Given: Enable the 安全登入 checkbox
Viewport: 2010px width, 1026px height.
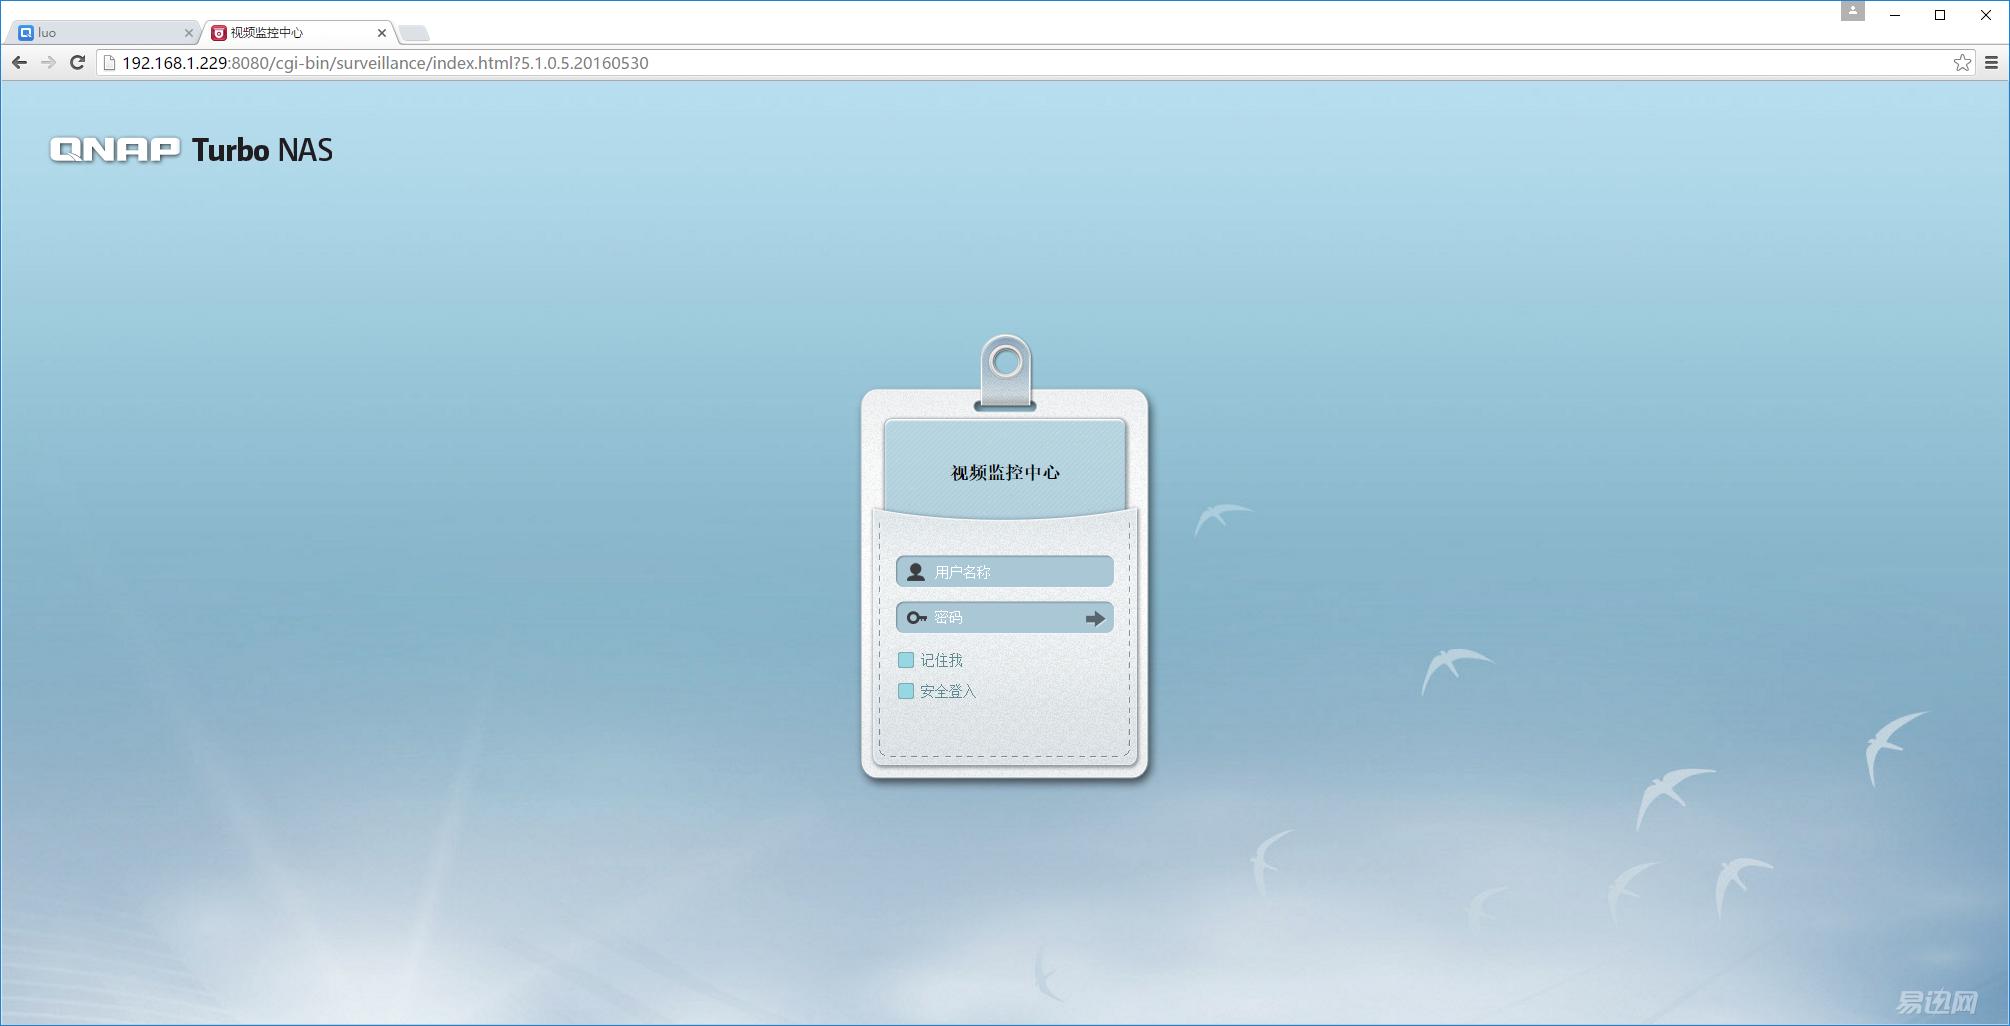Looking at the screenshot, I should coord(906,691).
